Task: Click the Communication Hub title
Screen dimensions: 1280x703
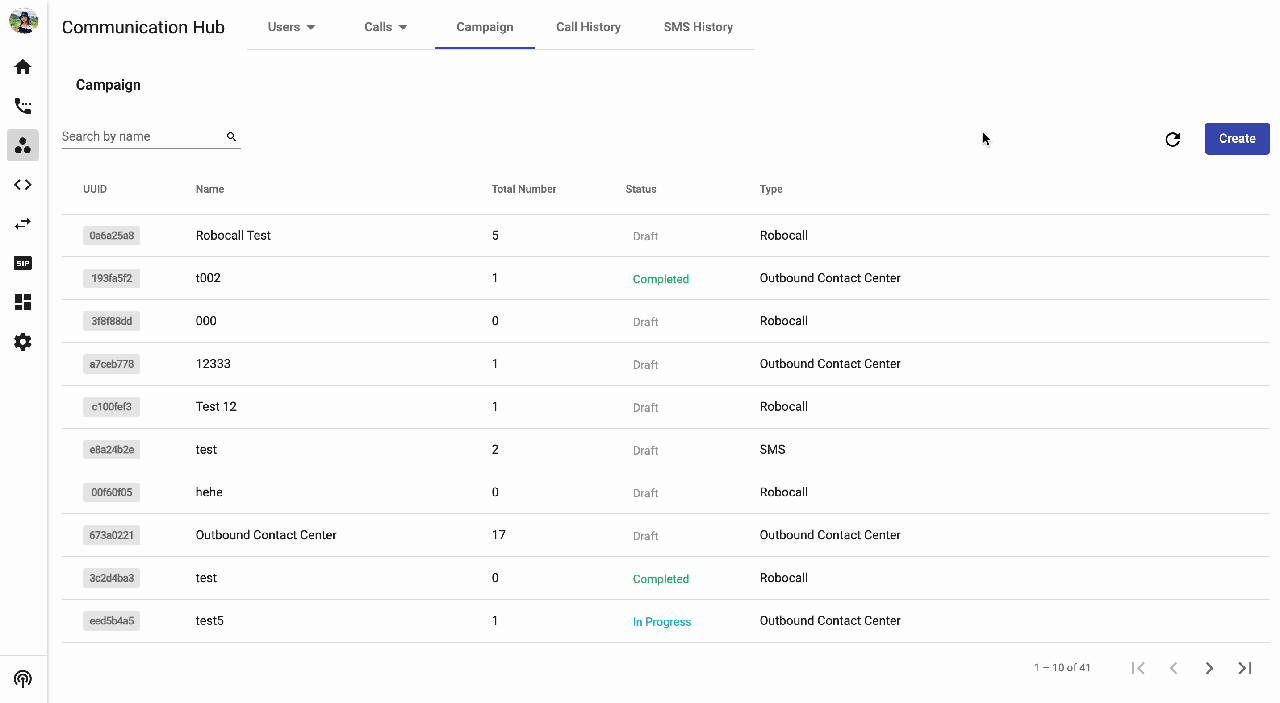Action: point(143,27)
